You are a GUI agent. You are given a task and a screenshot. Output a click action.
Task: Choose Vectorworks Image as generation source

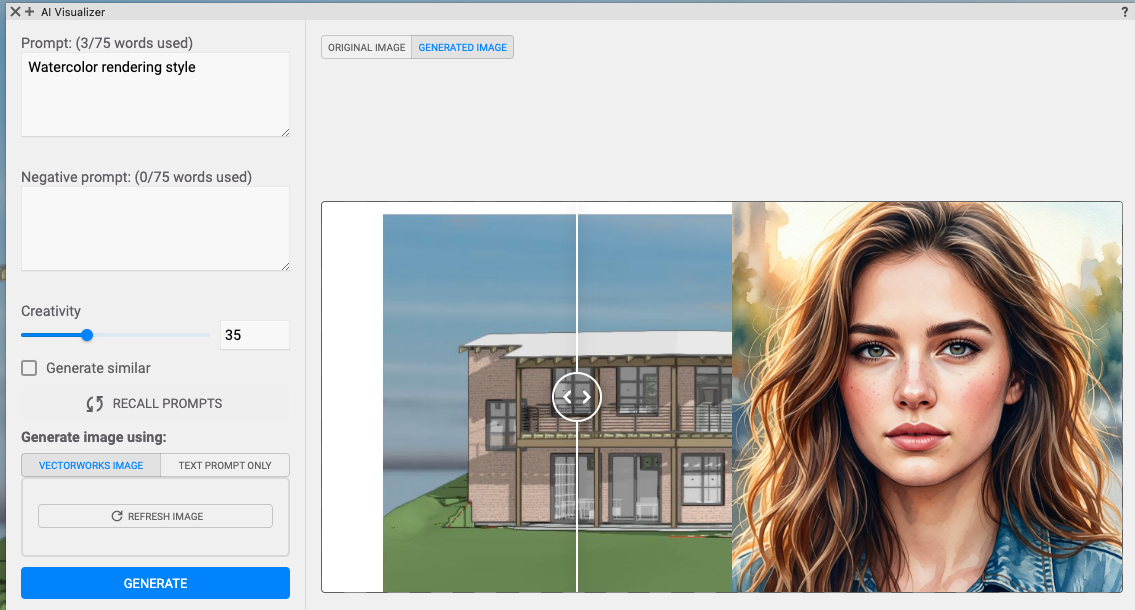tap(91, 465)
